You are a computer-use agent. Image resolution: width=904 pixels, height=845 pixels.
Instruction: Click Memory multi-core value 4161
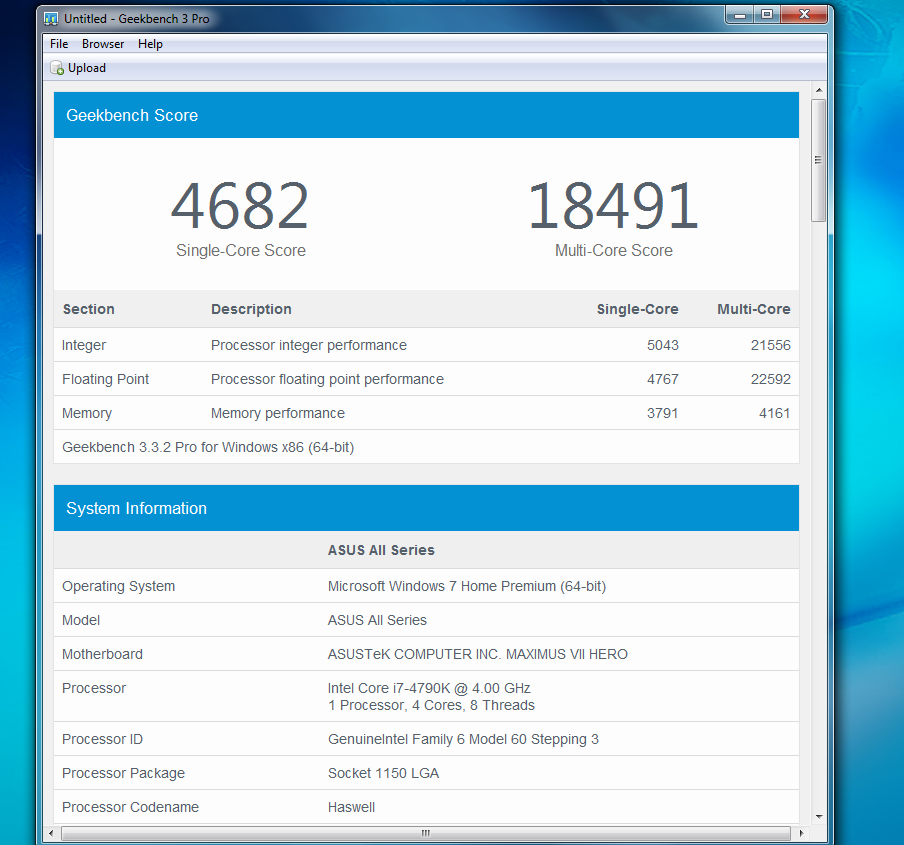click(774, 413)
